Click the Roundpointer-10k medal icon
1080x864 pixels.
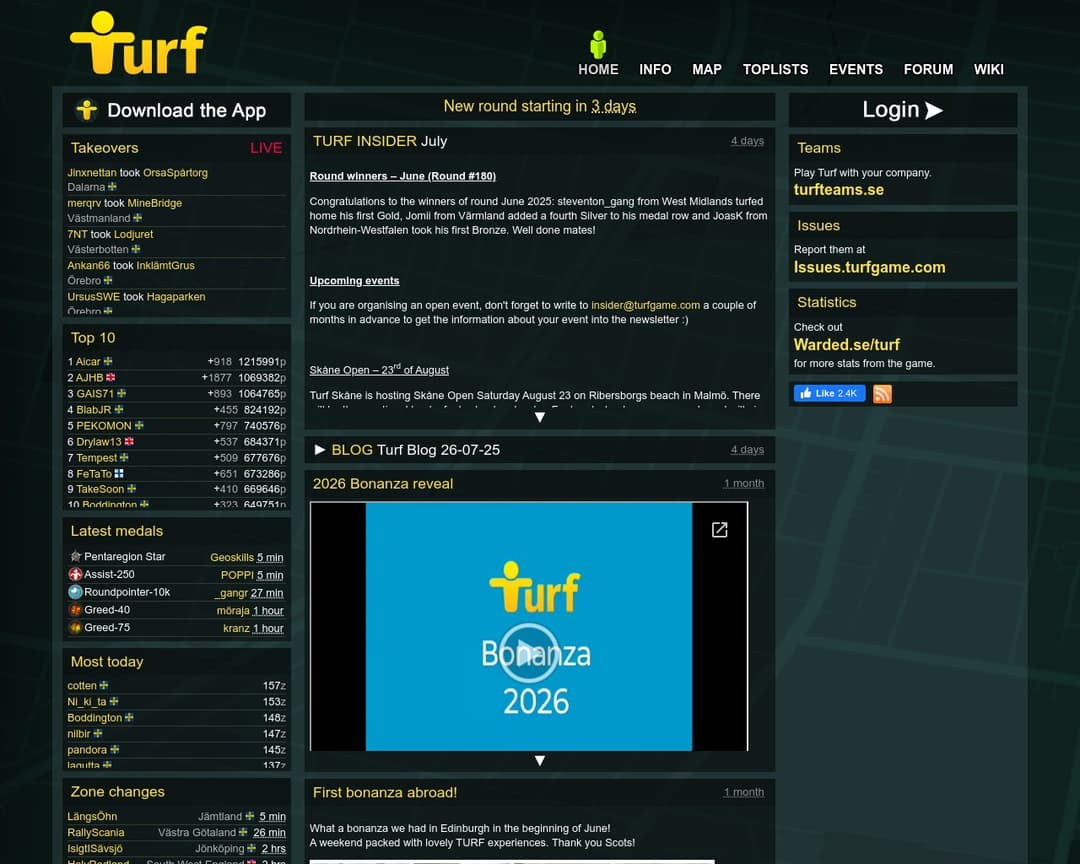(x=74, y=592)
